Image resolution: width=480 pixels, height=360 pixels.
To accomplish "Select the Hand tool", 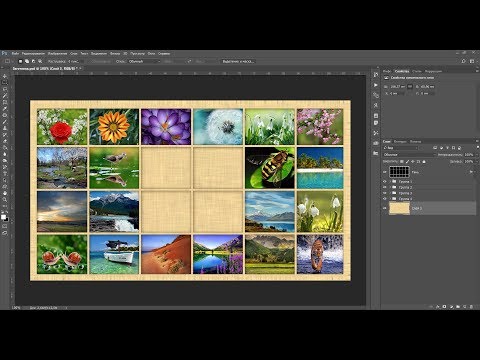I will click(5, 193).
